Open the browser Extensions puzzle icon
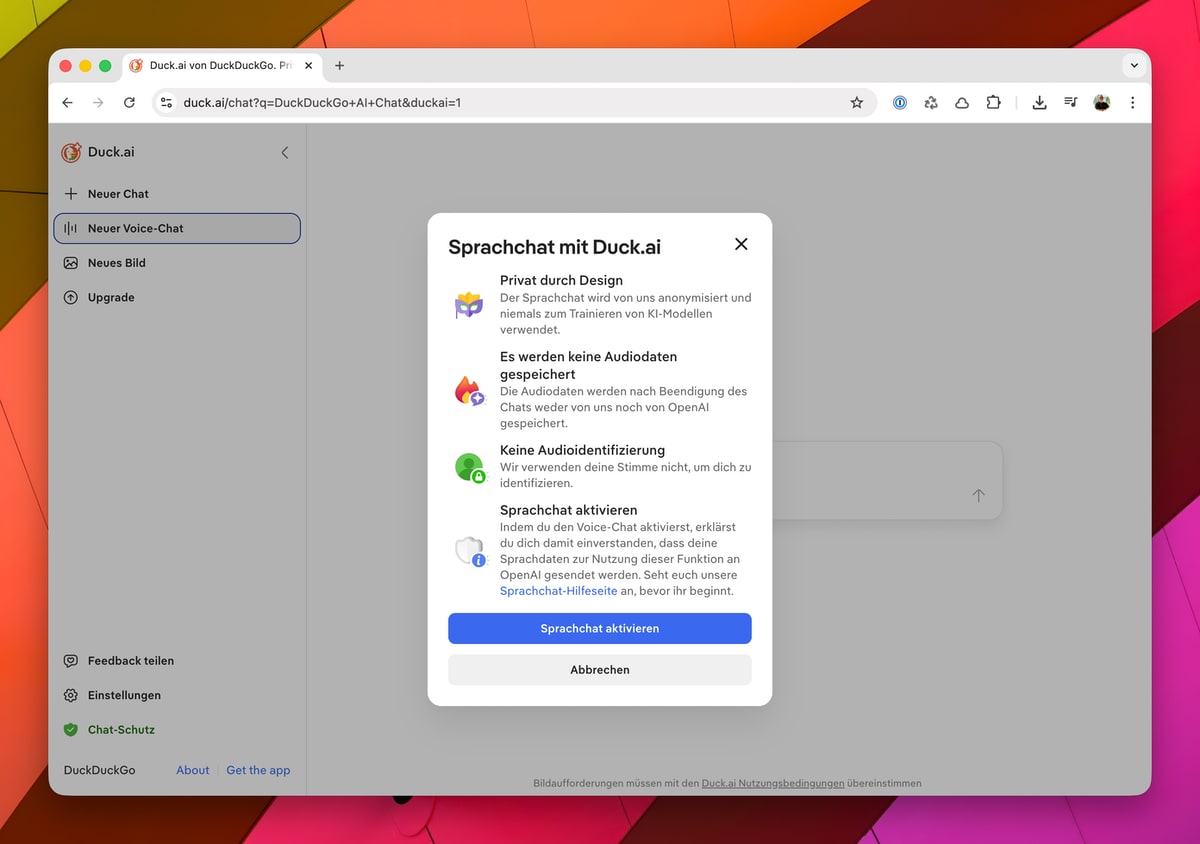The height and width of the screenshot is (844, 1200). 993,102
